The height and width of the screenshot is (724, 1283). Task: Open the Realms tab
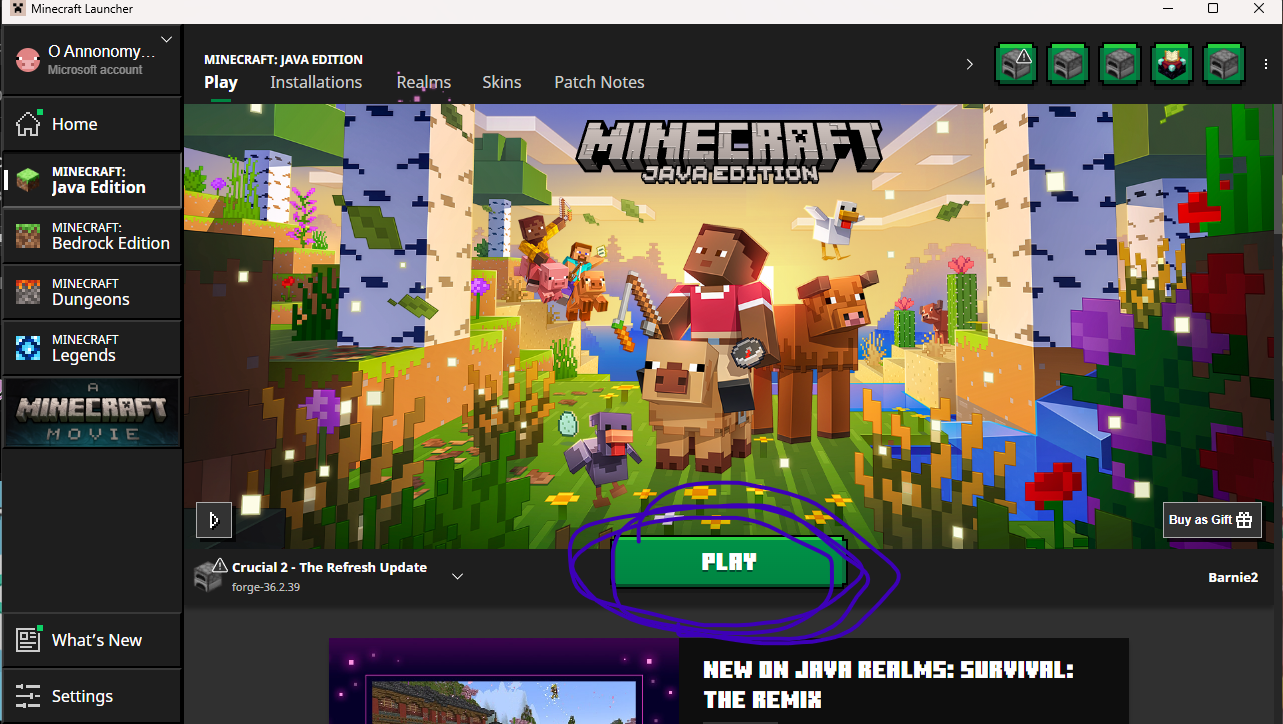424,82
